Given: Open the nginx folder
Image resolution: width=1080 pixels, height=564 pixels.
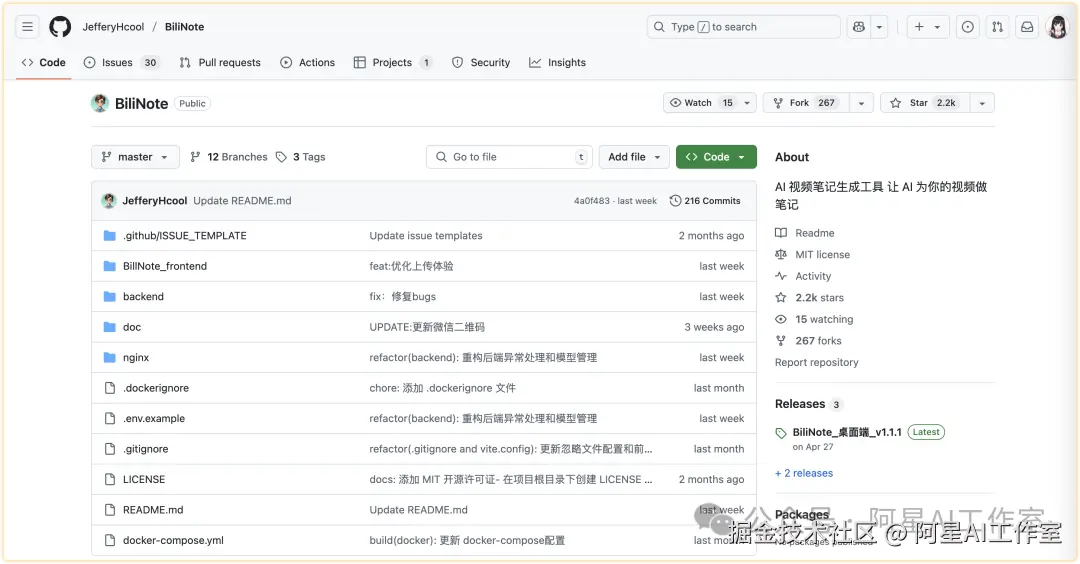Looking at the screenshot, I should [x=136, y=357].
